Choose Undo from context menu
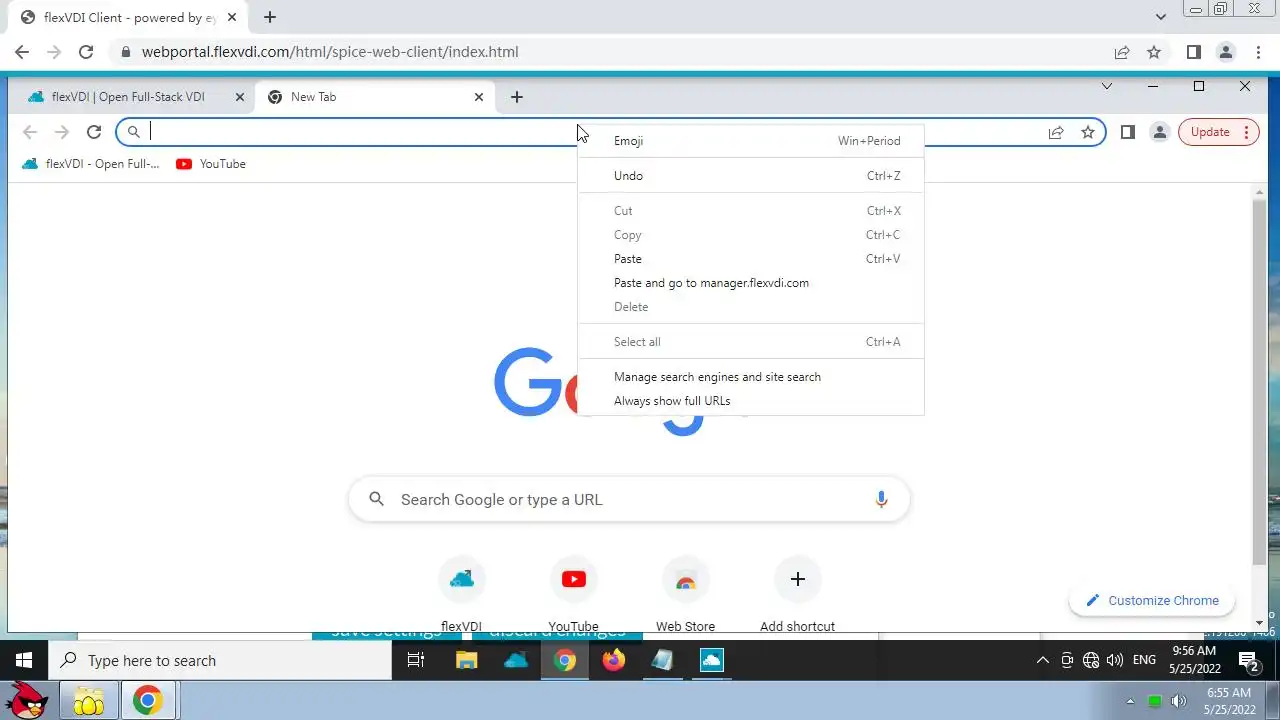1280x720 pixels. (751, 176)
